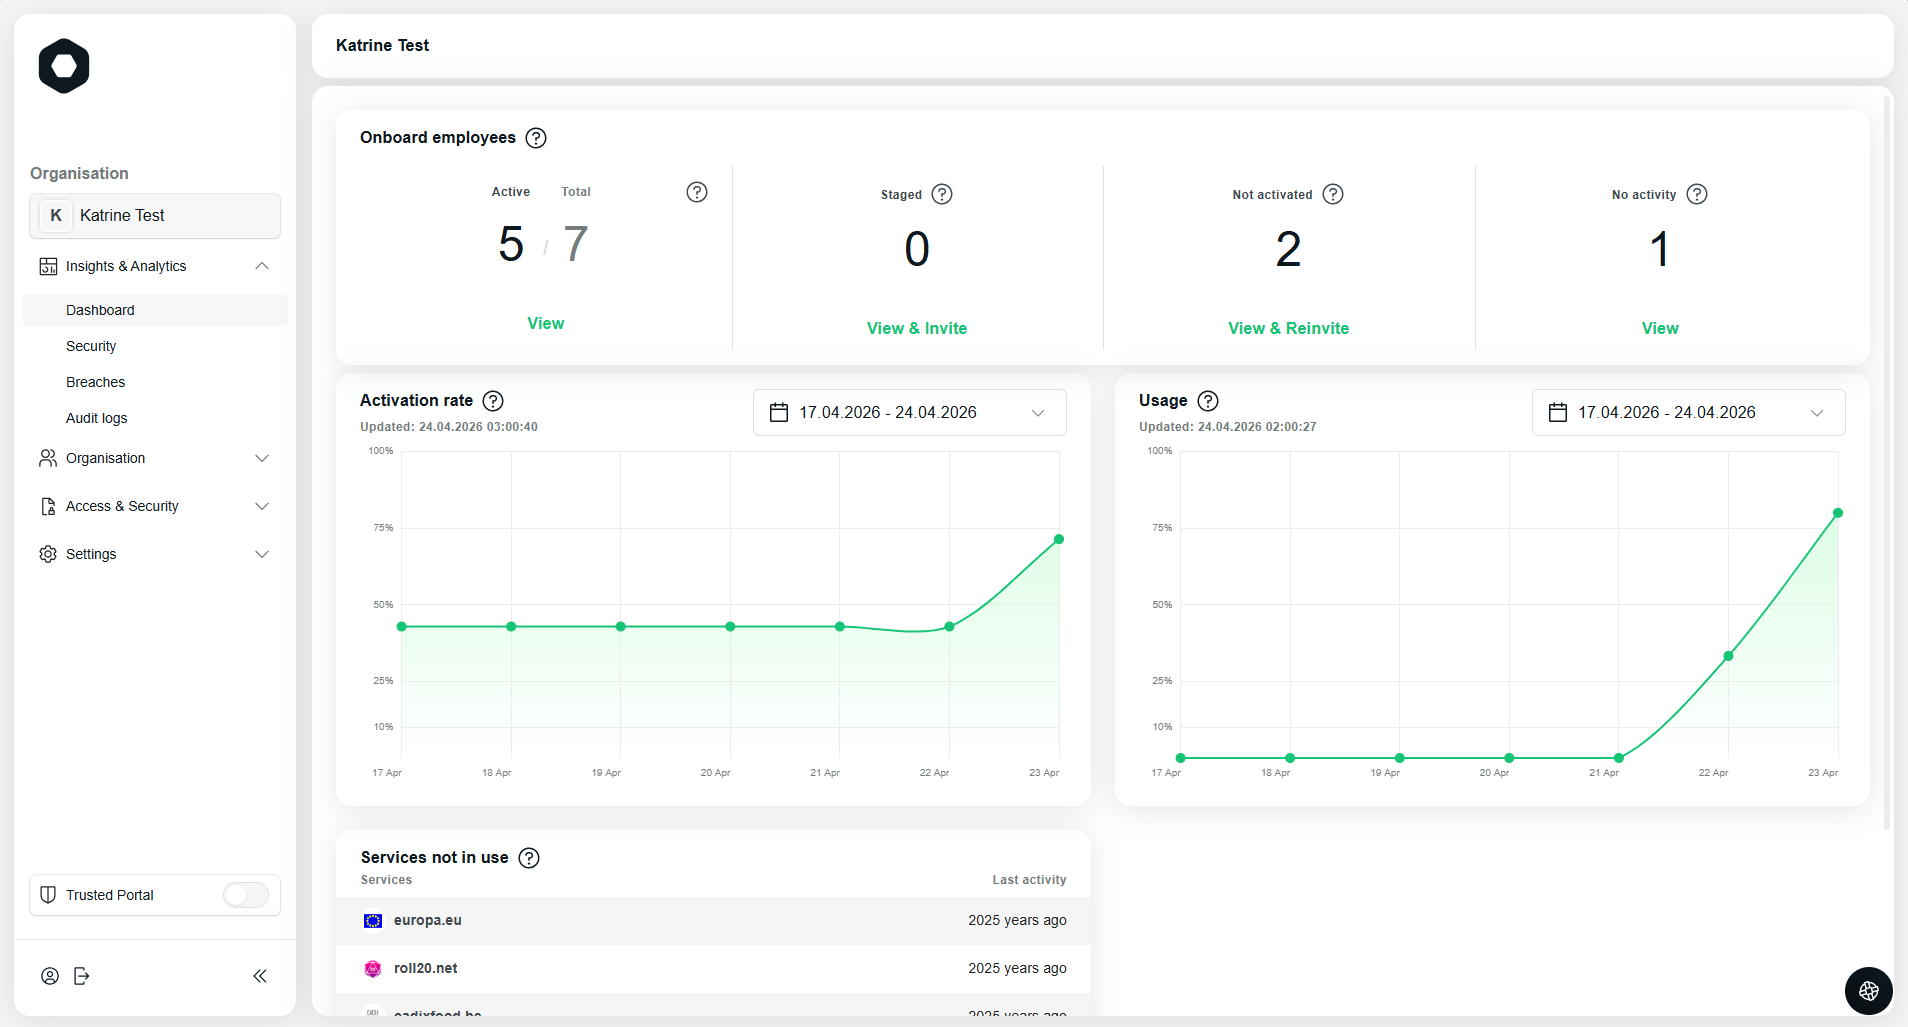Screen dimensions: 1908x1027
Task: Click the help icon beside Staged
Action: coord(942,194)
